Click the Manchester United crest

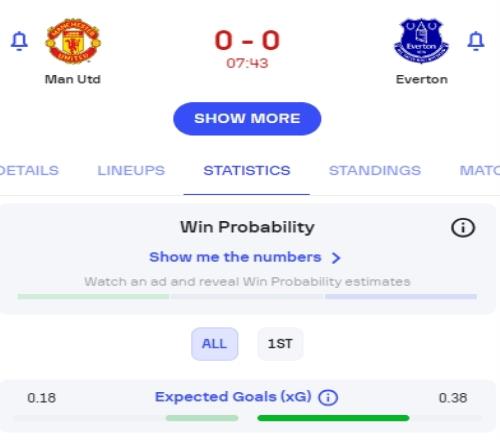coord(73,41)
